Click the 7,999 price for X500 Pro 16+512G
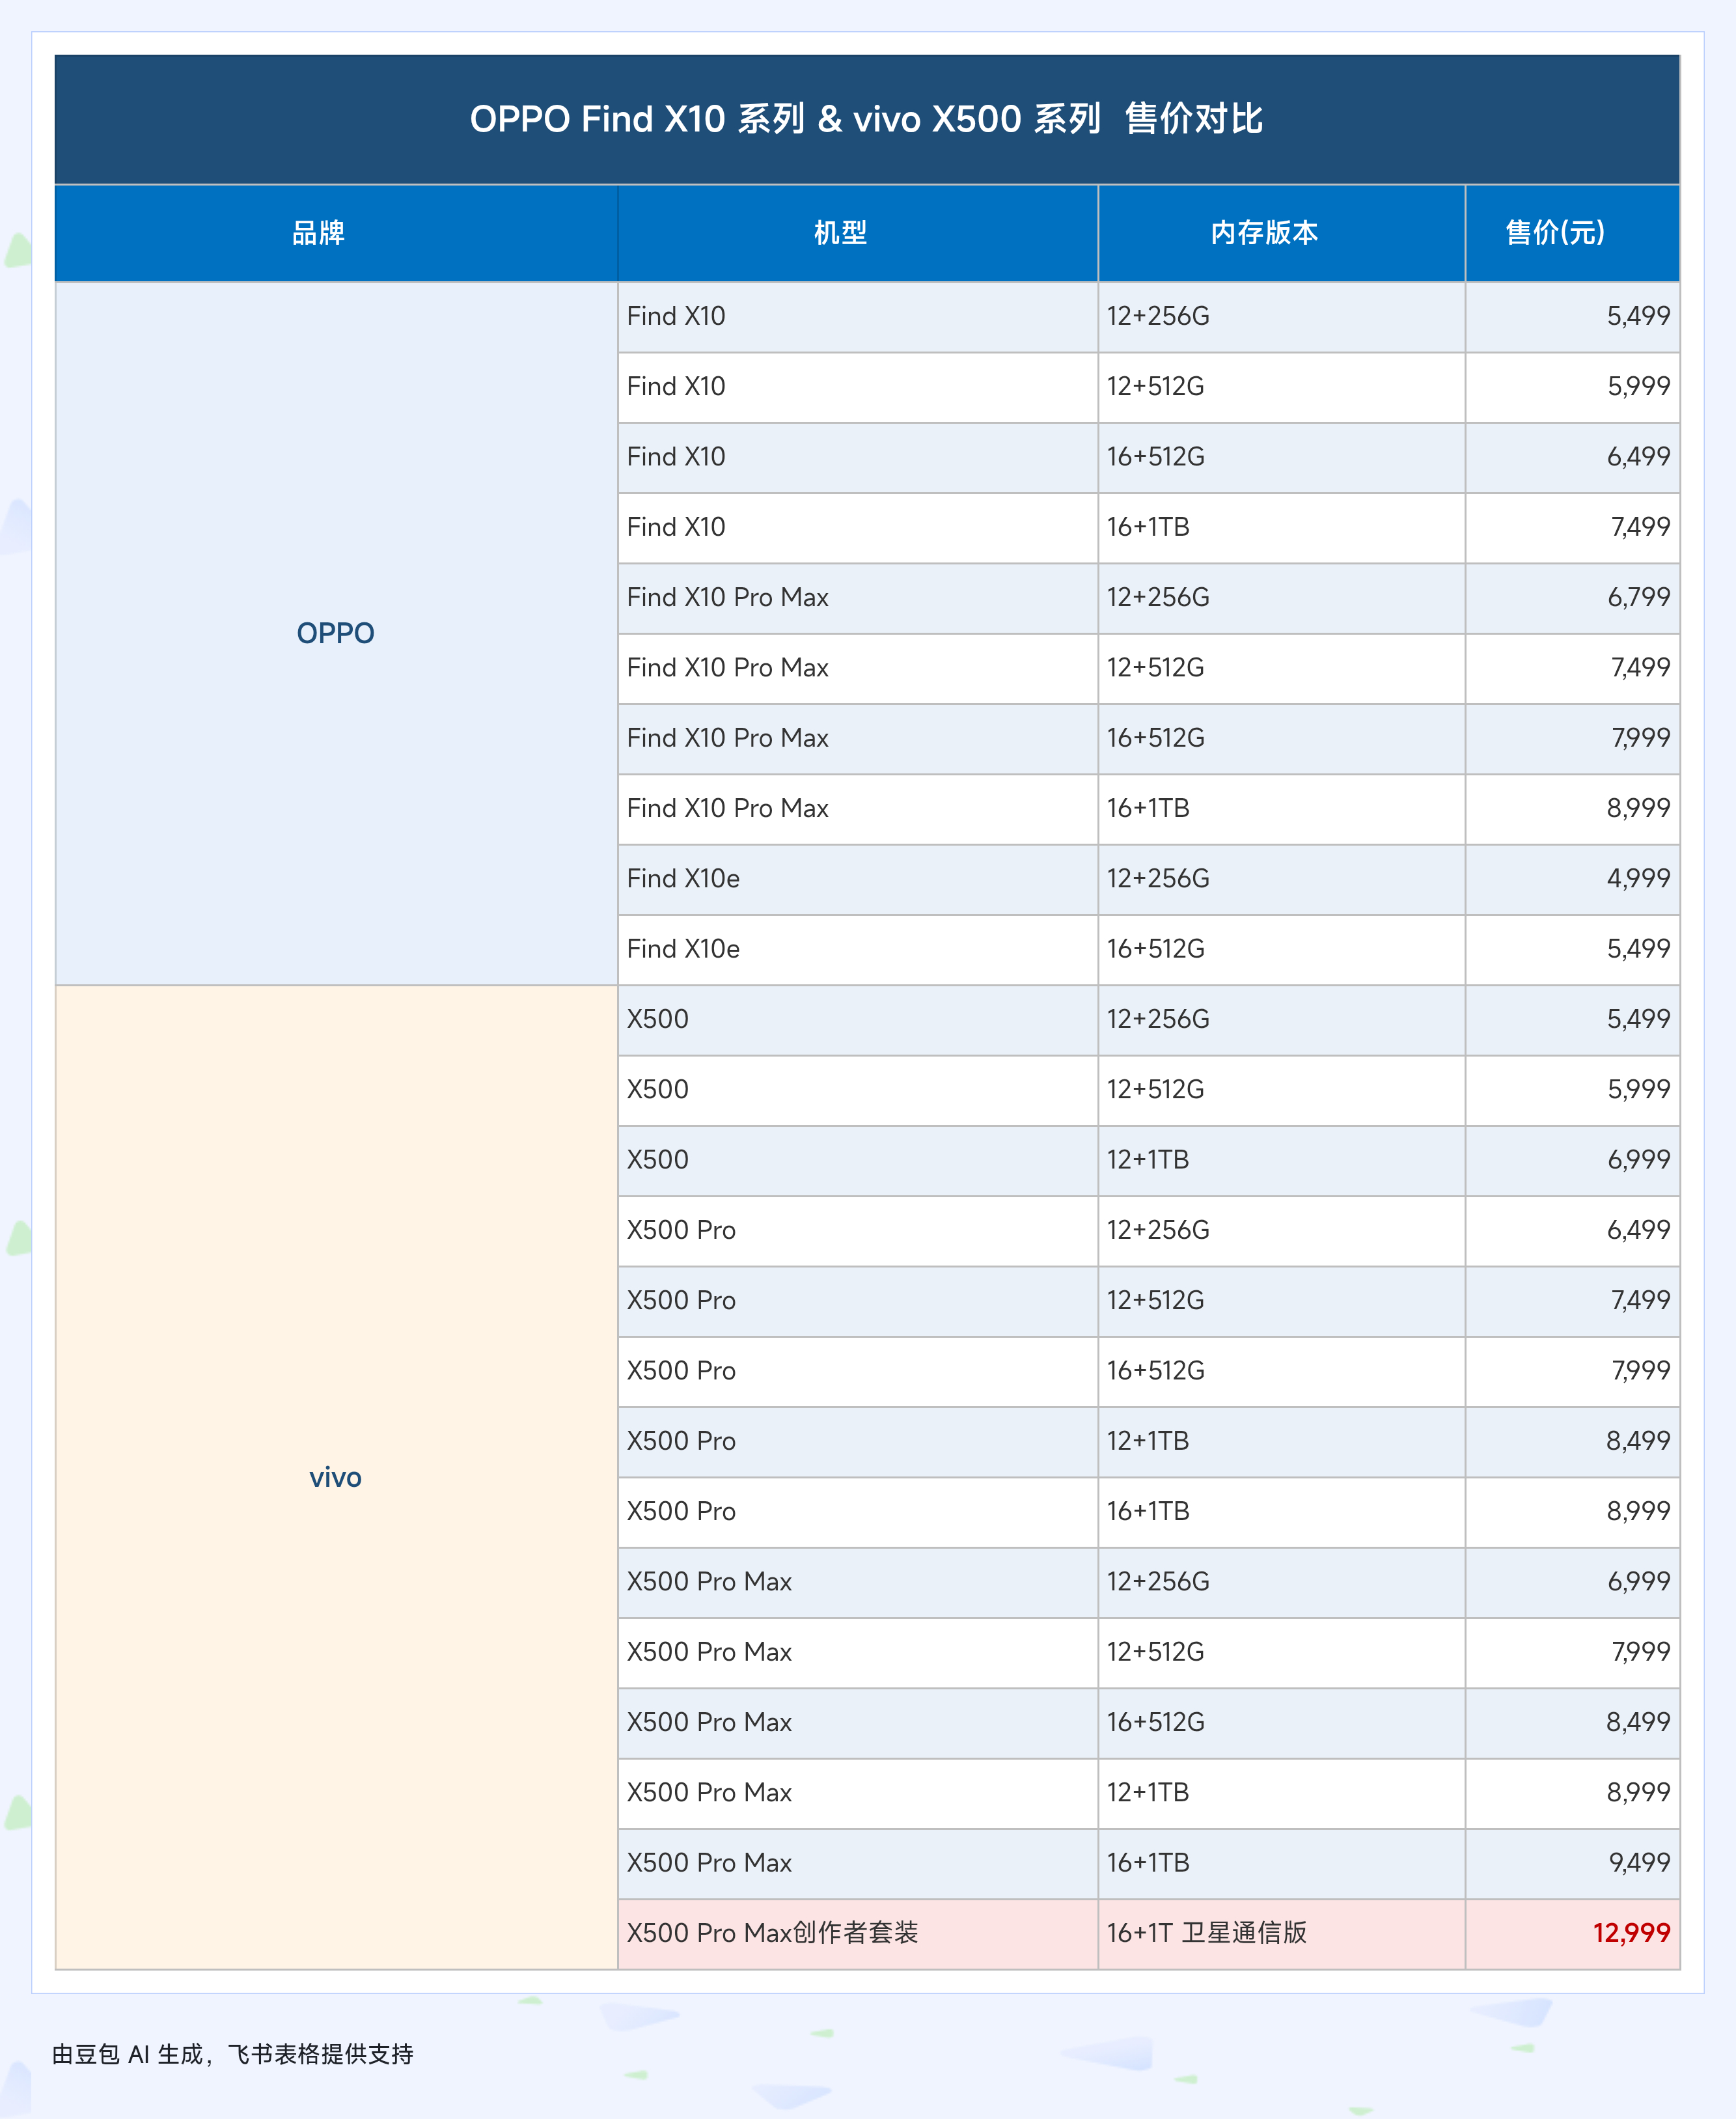 coord(1572,1371)
